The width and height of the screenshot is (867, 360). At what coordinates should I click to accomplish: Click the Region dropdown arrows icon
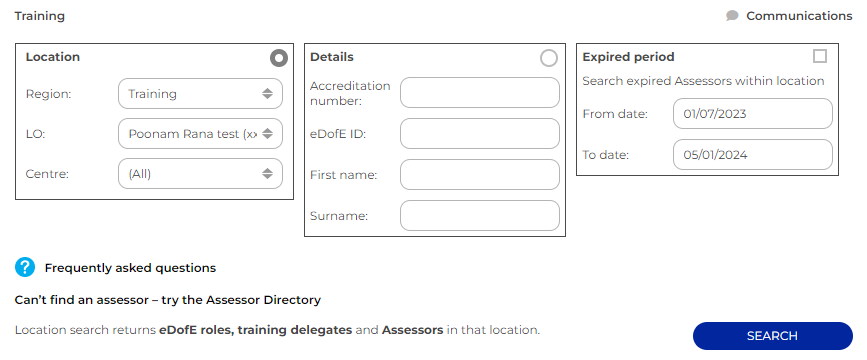tap(268, 93)
